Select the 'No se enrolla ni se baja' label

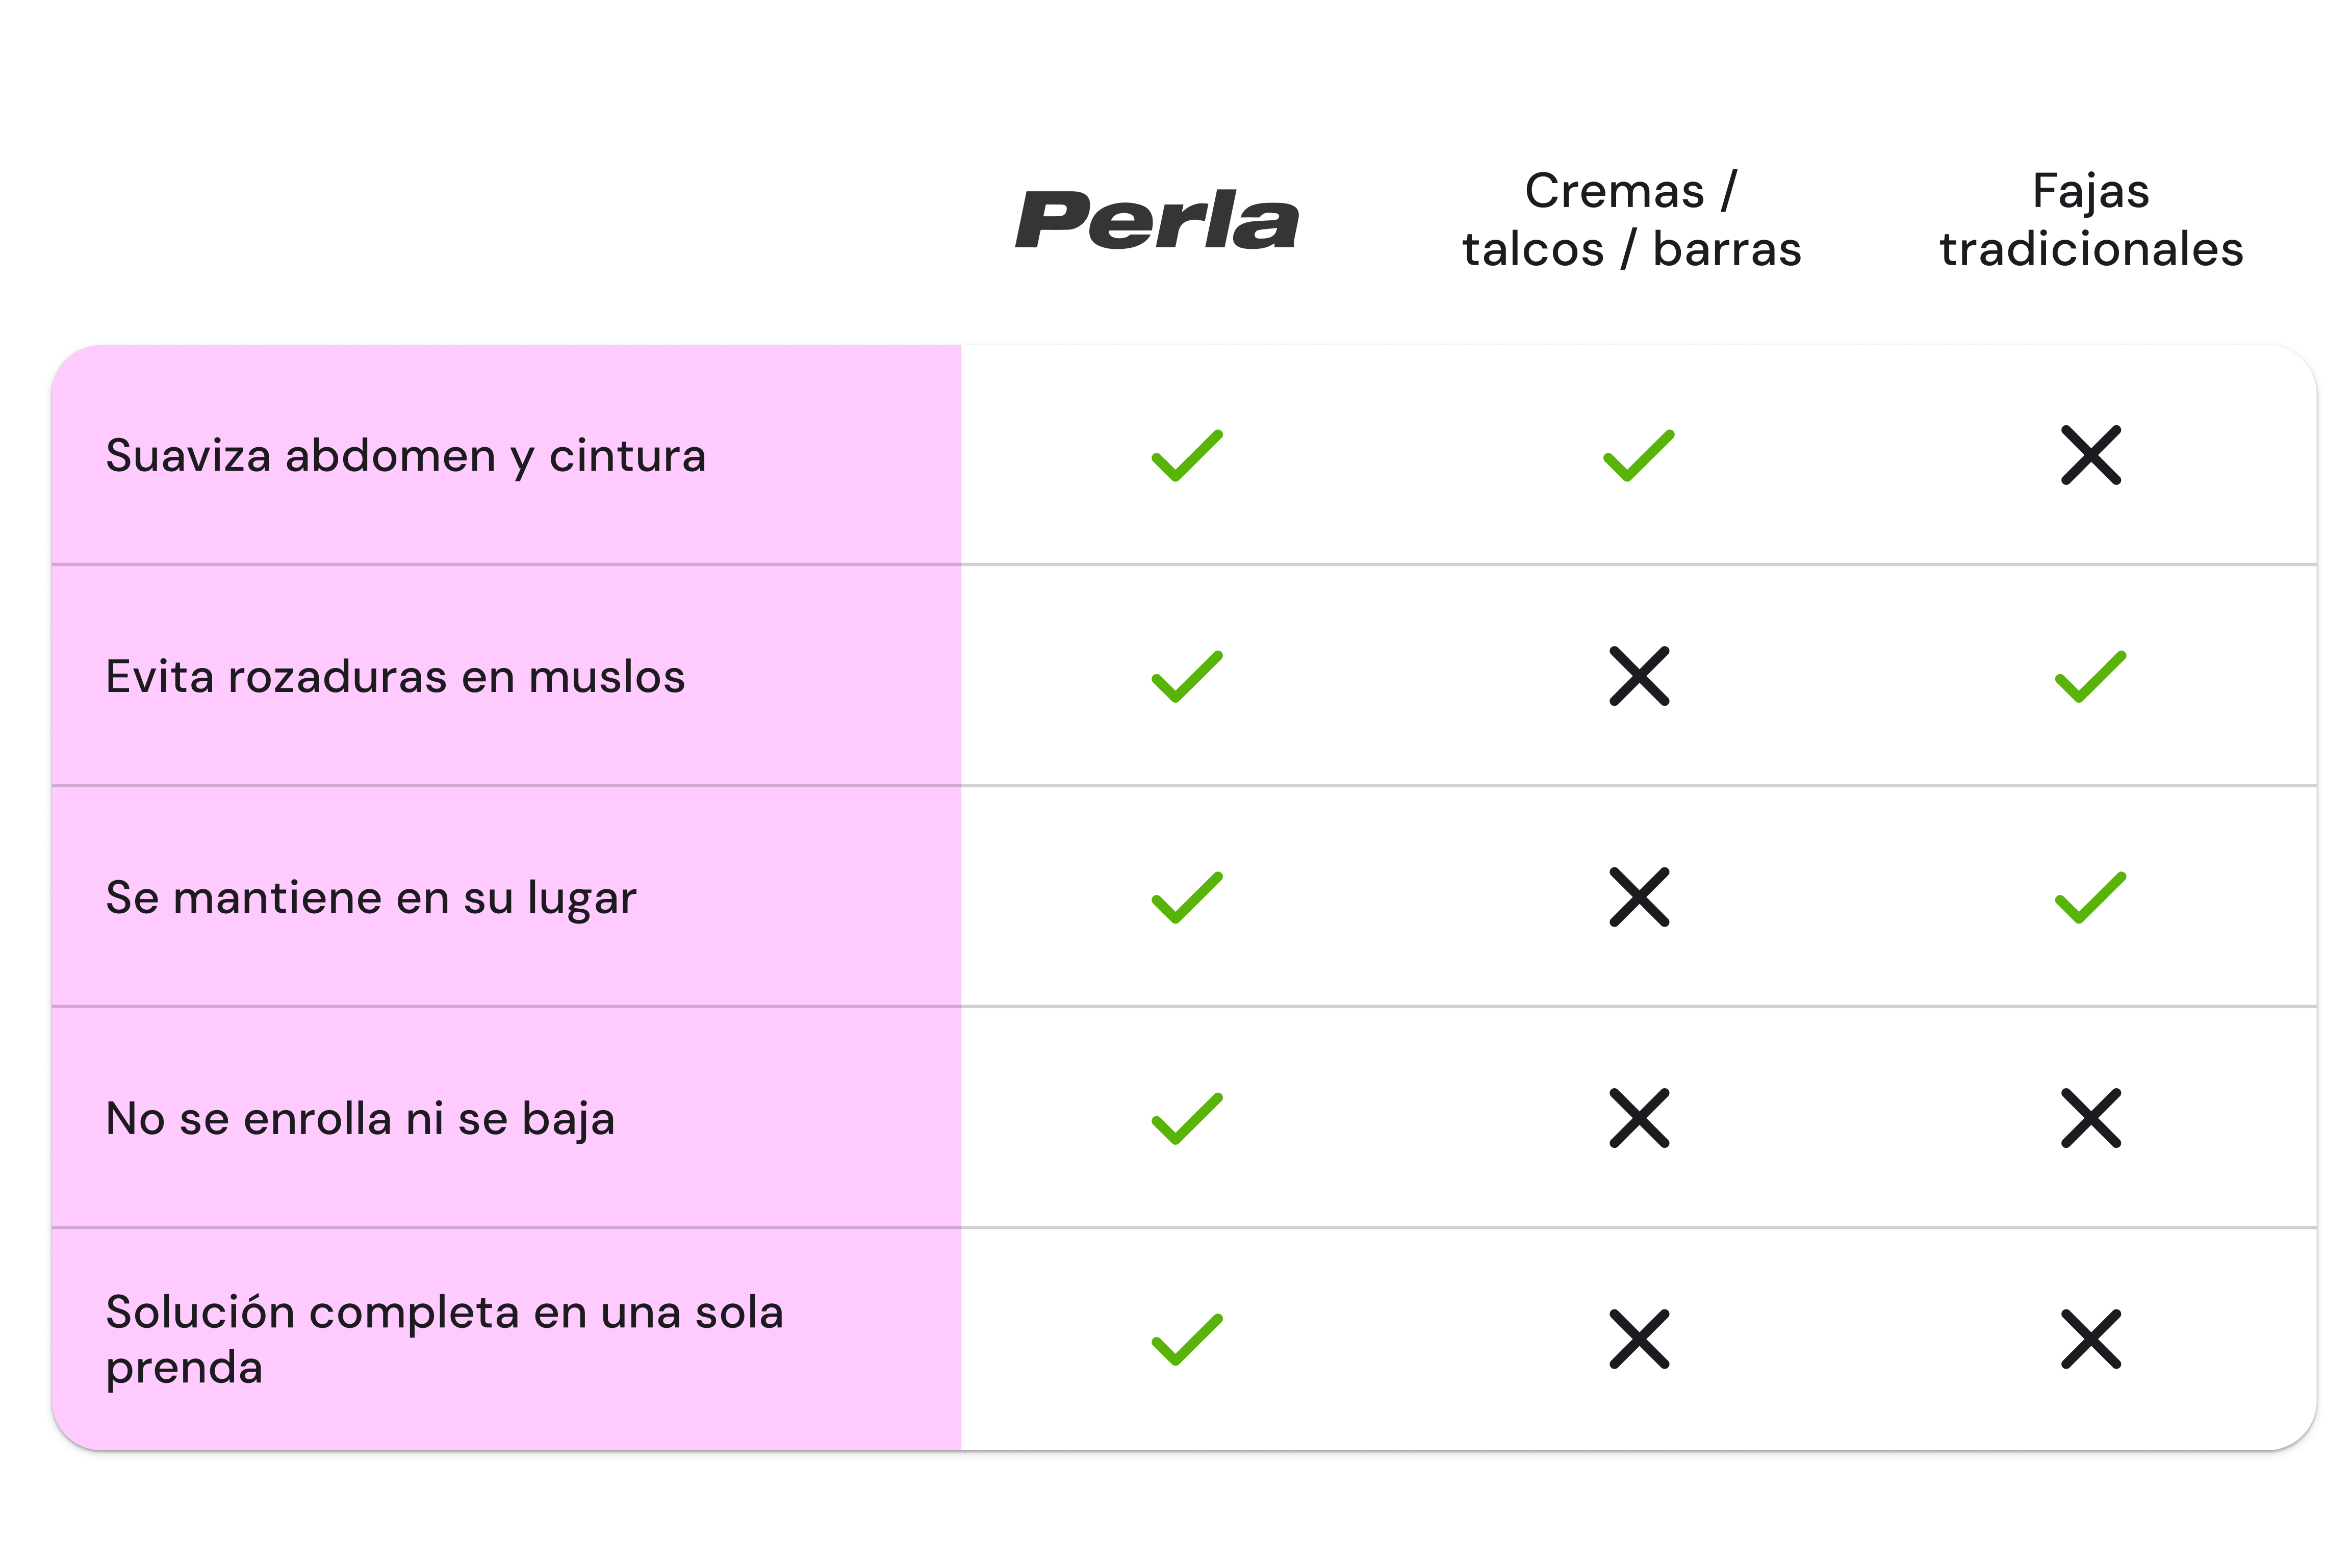360,1119
